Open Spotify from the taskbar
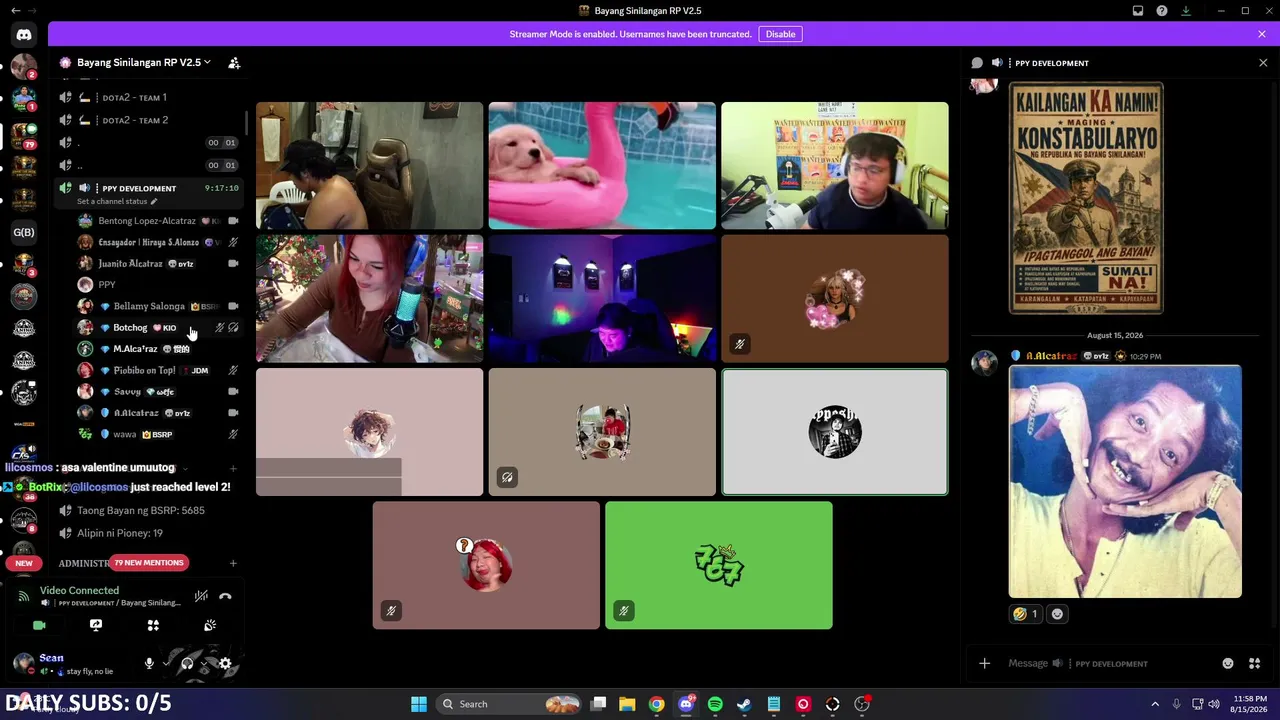The image size is (1280, 720). 715,704
